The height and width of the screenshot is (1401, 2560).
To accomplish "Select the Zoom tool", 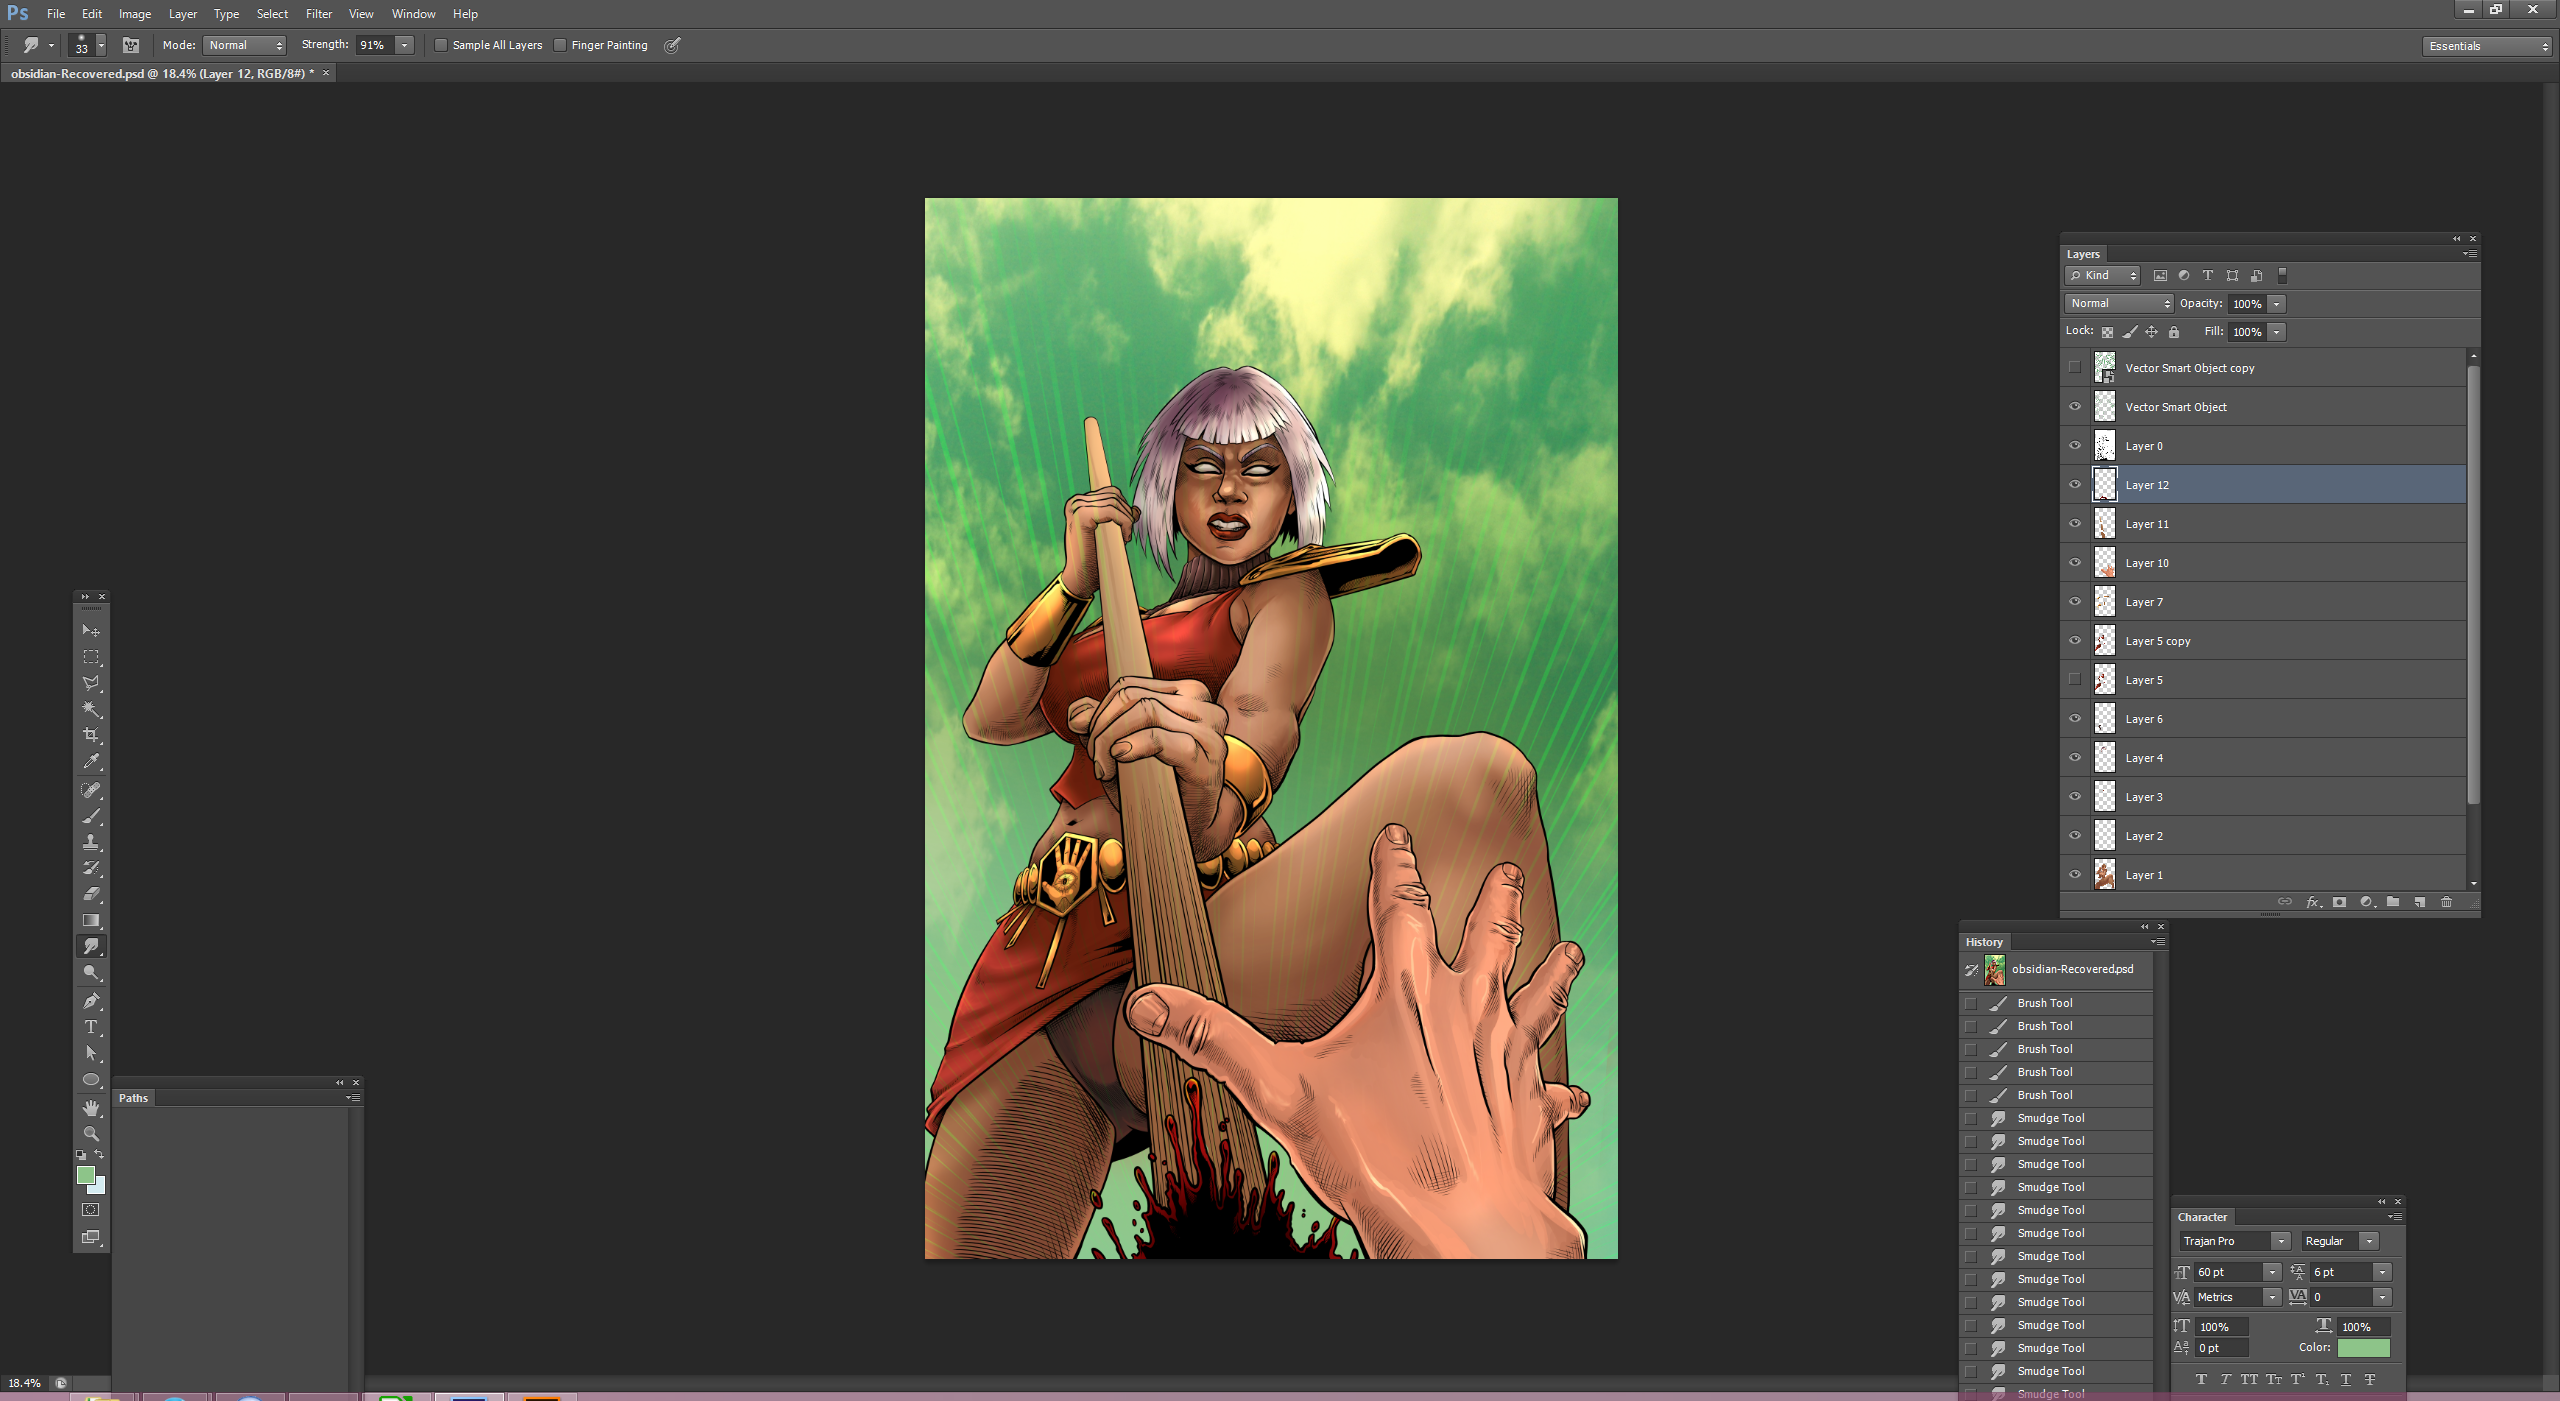I will click(x=91, y=1134).
